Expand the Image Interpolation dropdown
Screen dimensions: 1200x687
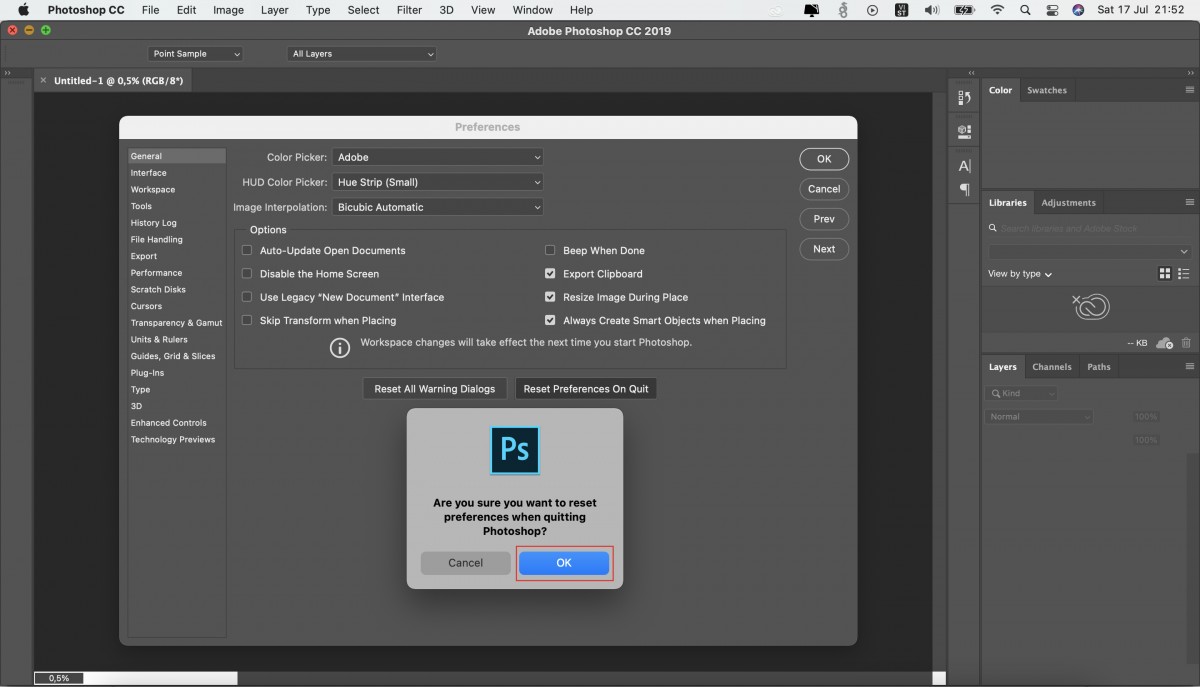click(x=438, y=207)
